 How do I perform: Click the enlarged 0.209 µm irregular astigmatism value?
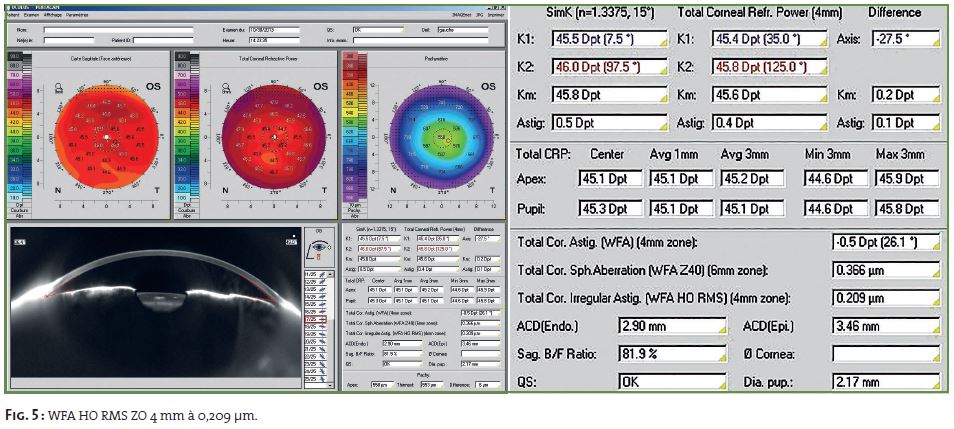click(885, 298)
